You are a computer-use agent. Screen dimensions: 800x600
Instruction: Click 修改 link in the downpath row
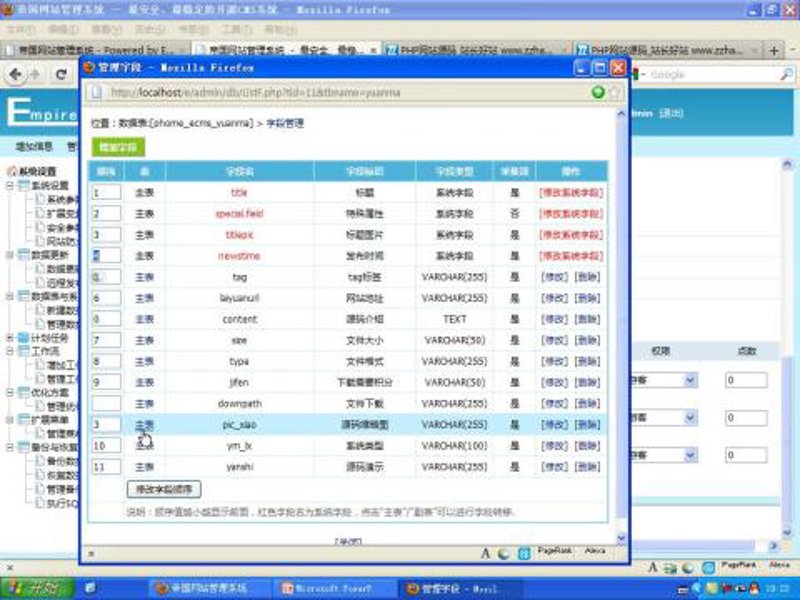555,404
